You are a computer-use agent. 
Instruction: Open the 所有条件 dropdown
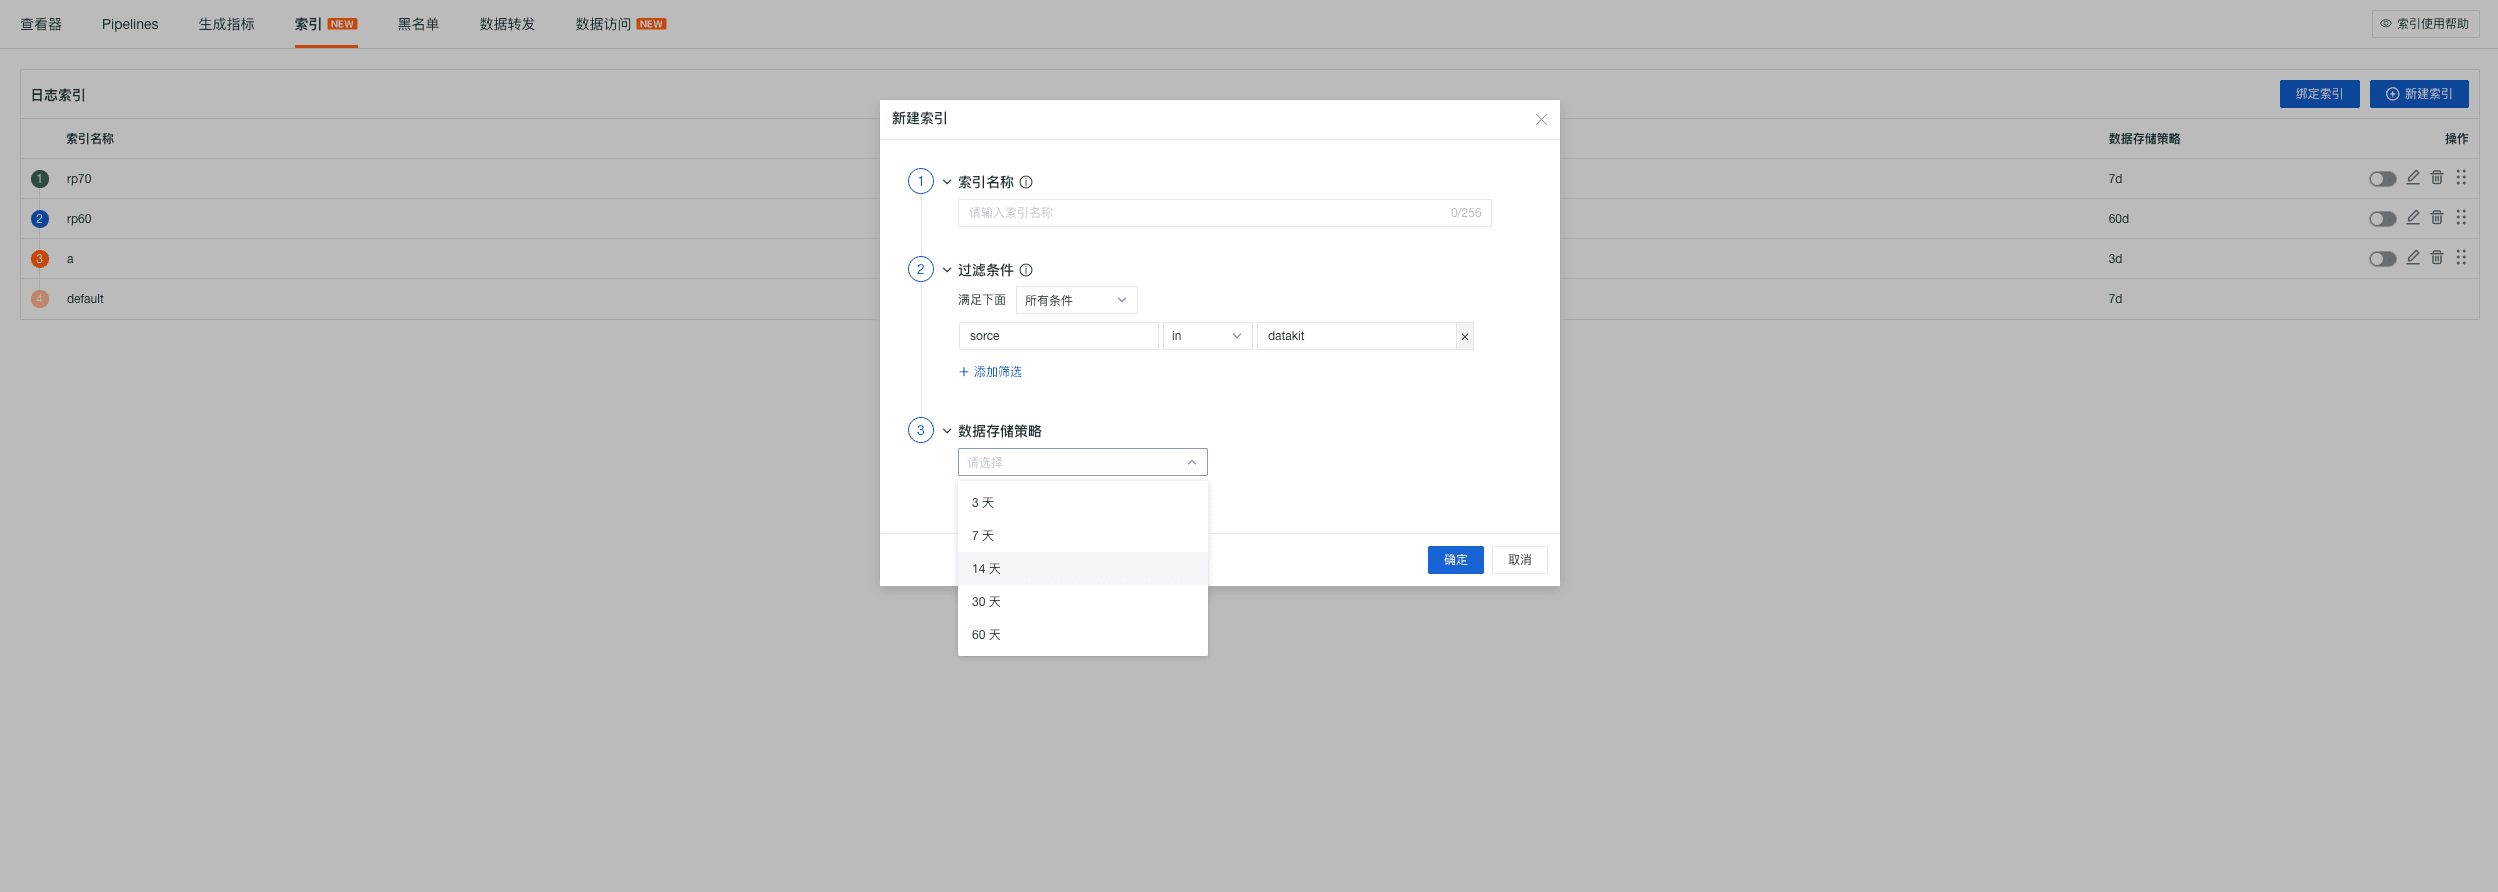(x=1076, y=300)
